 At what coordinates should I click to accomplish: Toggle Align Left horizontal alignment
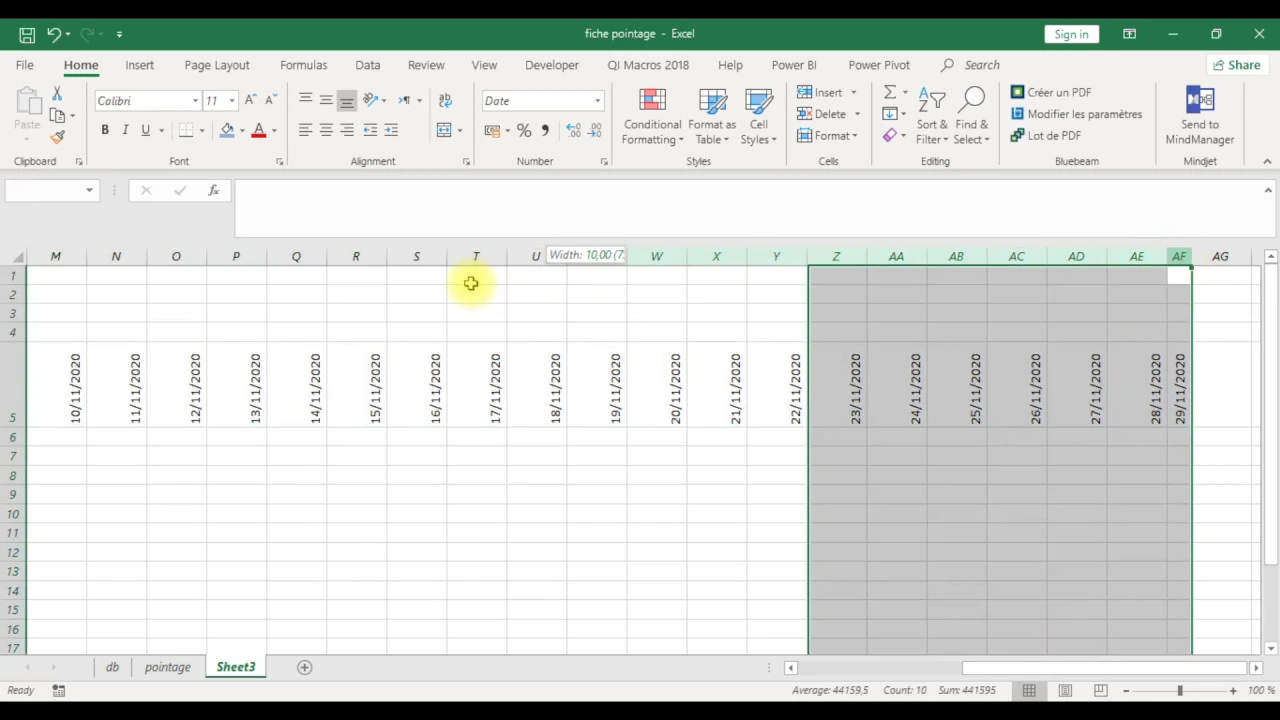305,130
